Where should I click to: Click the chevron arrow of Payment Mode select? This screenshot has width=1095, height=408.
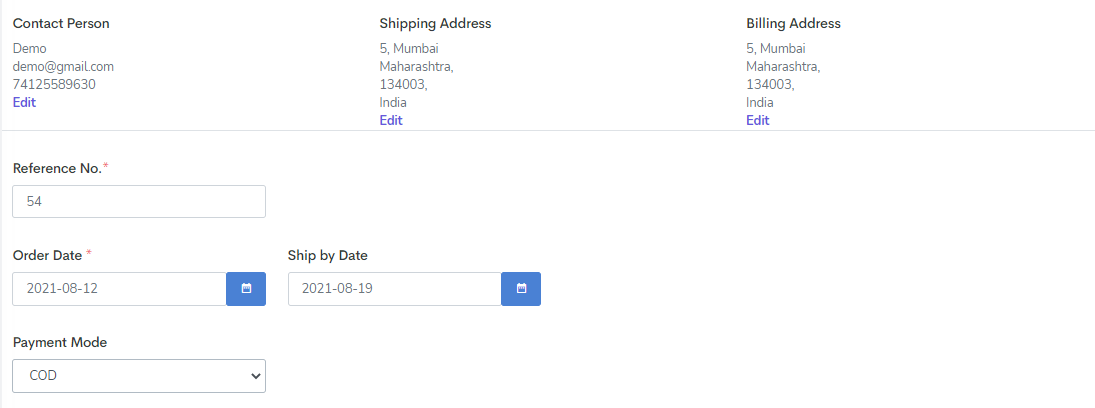click(x=256, y=376)
